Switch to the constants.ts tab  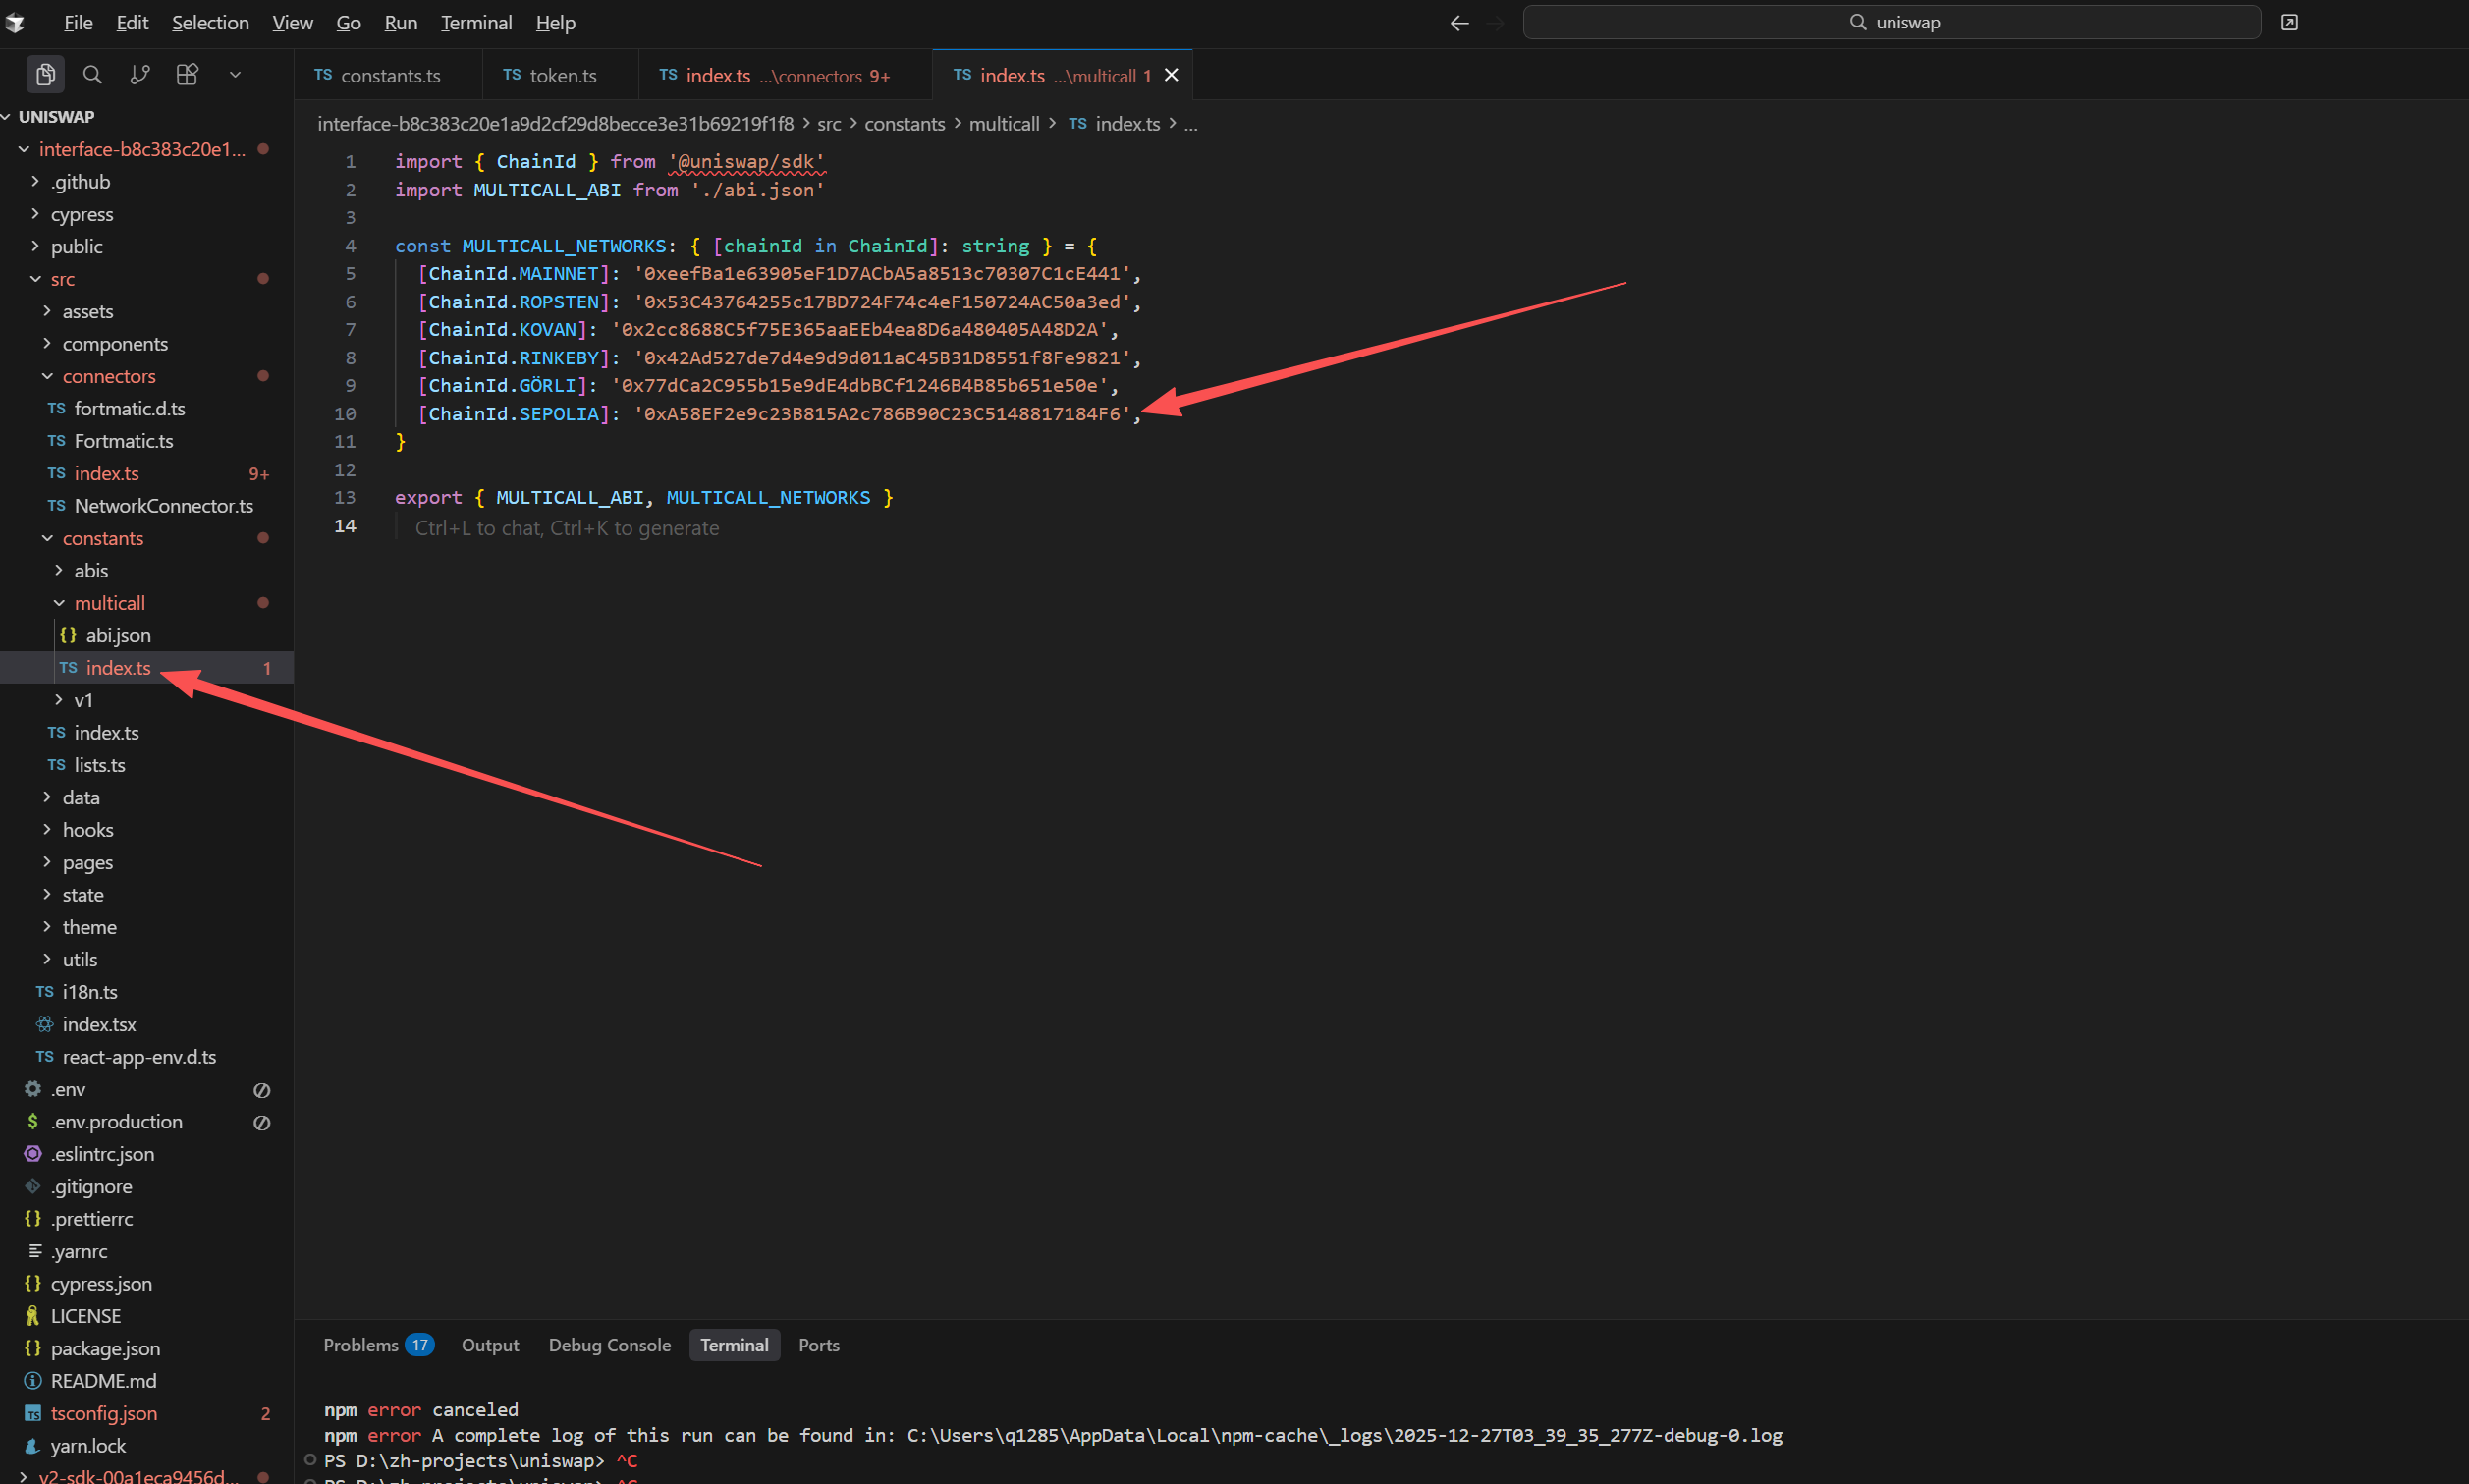(x=389, y=75)
